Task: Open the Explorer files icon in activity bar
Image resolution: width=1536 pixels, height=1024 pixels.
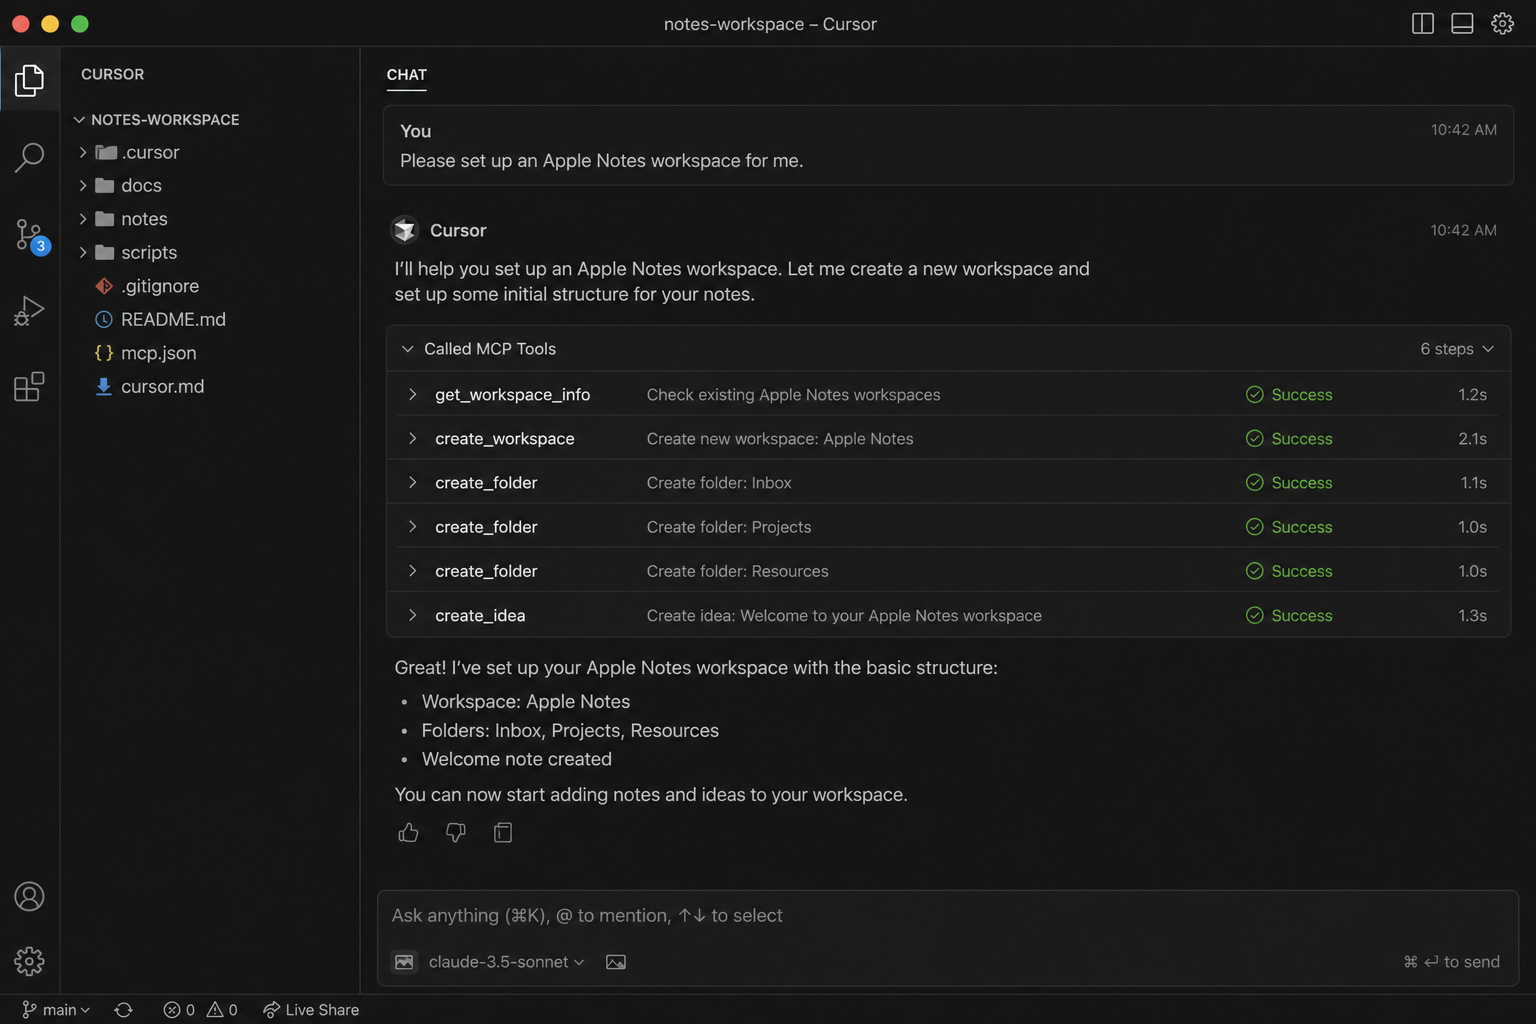Action: coord(29,80)
